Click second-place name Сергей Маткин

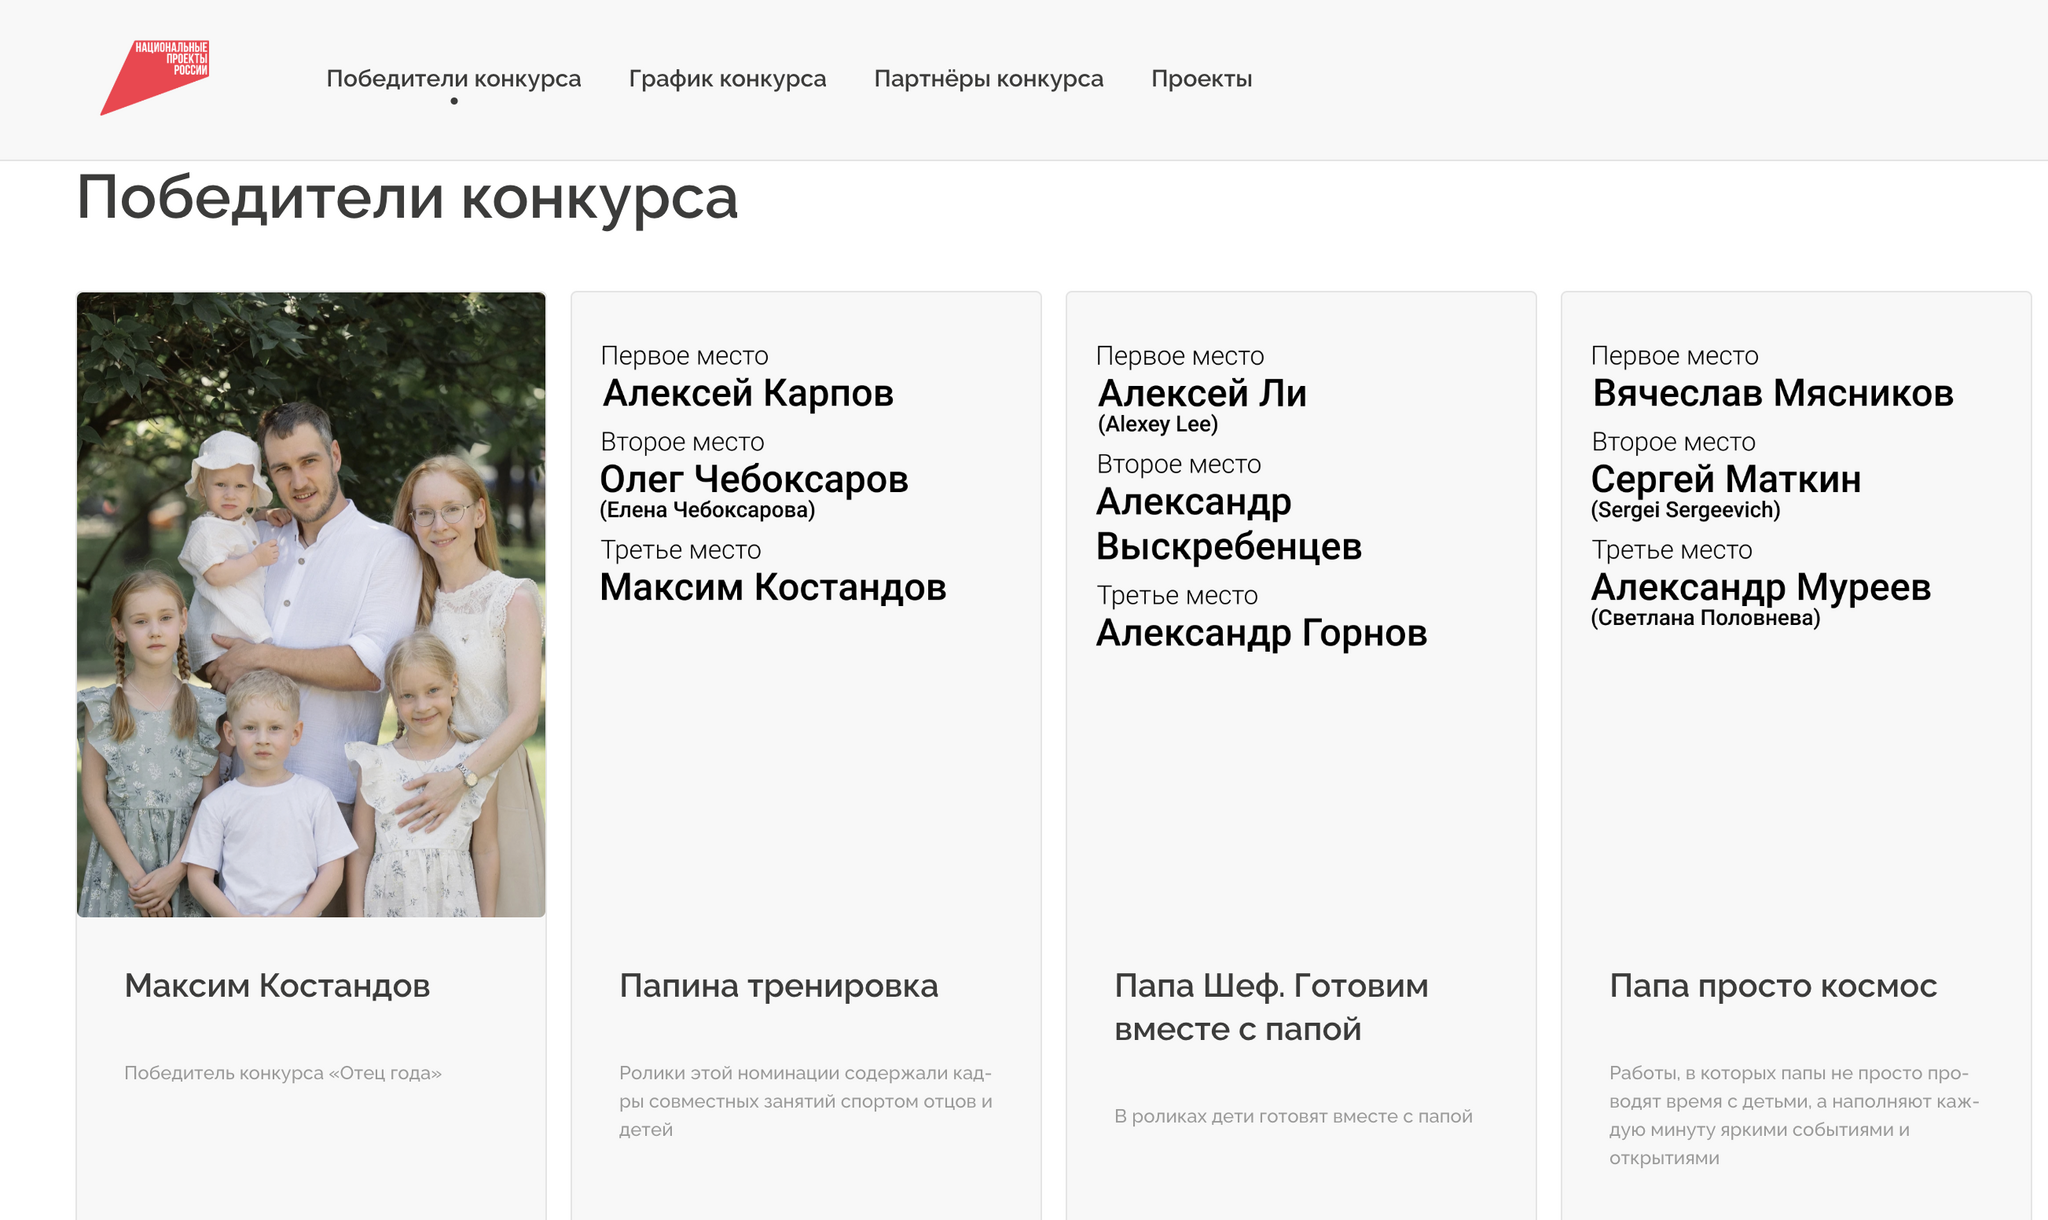(x=1725, y=480)
